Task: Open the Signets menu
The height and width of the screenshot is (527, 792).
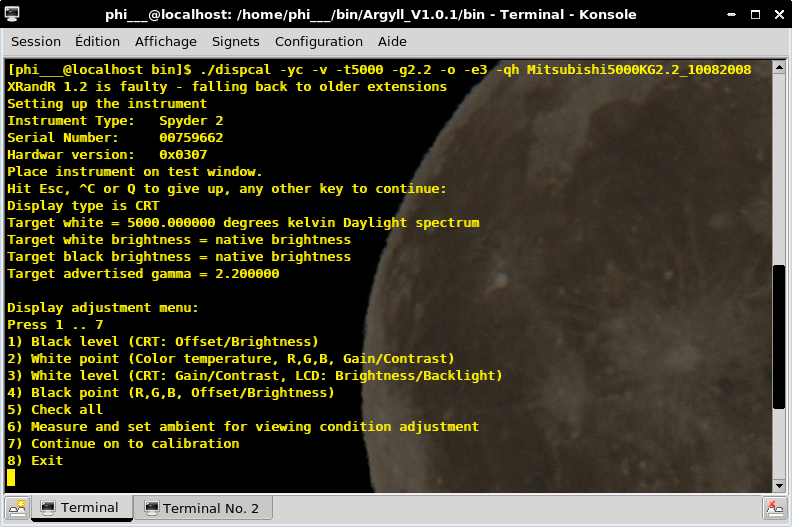Action: [x=235, y=41]
